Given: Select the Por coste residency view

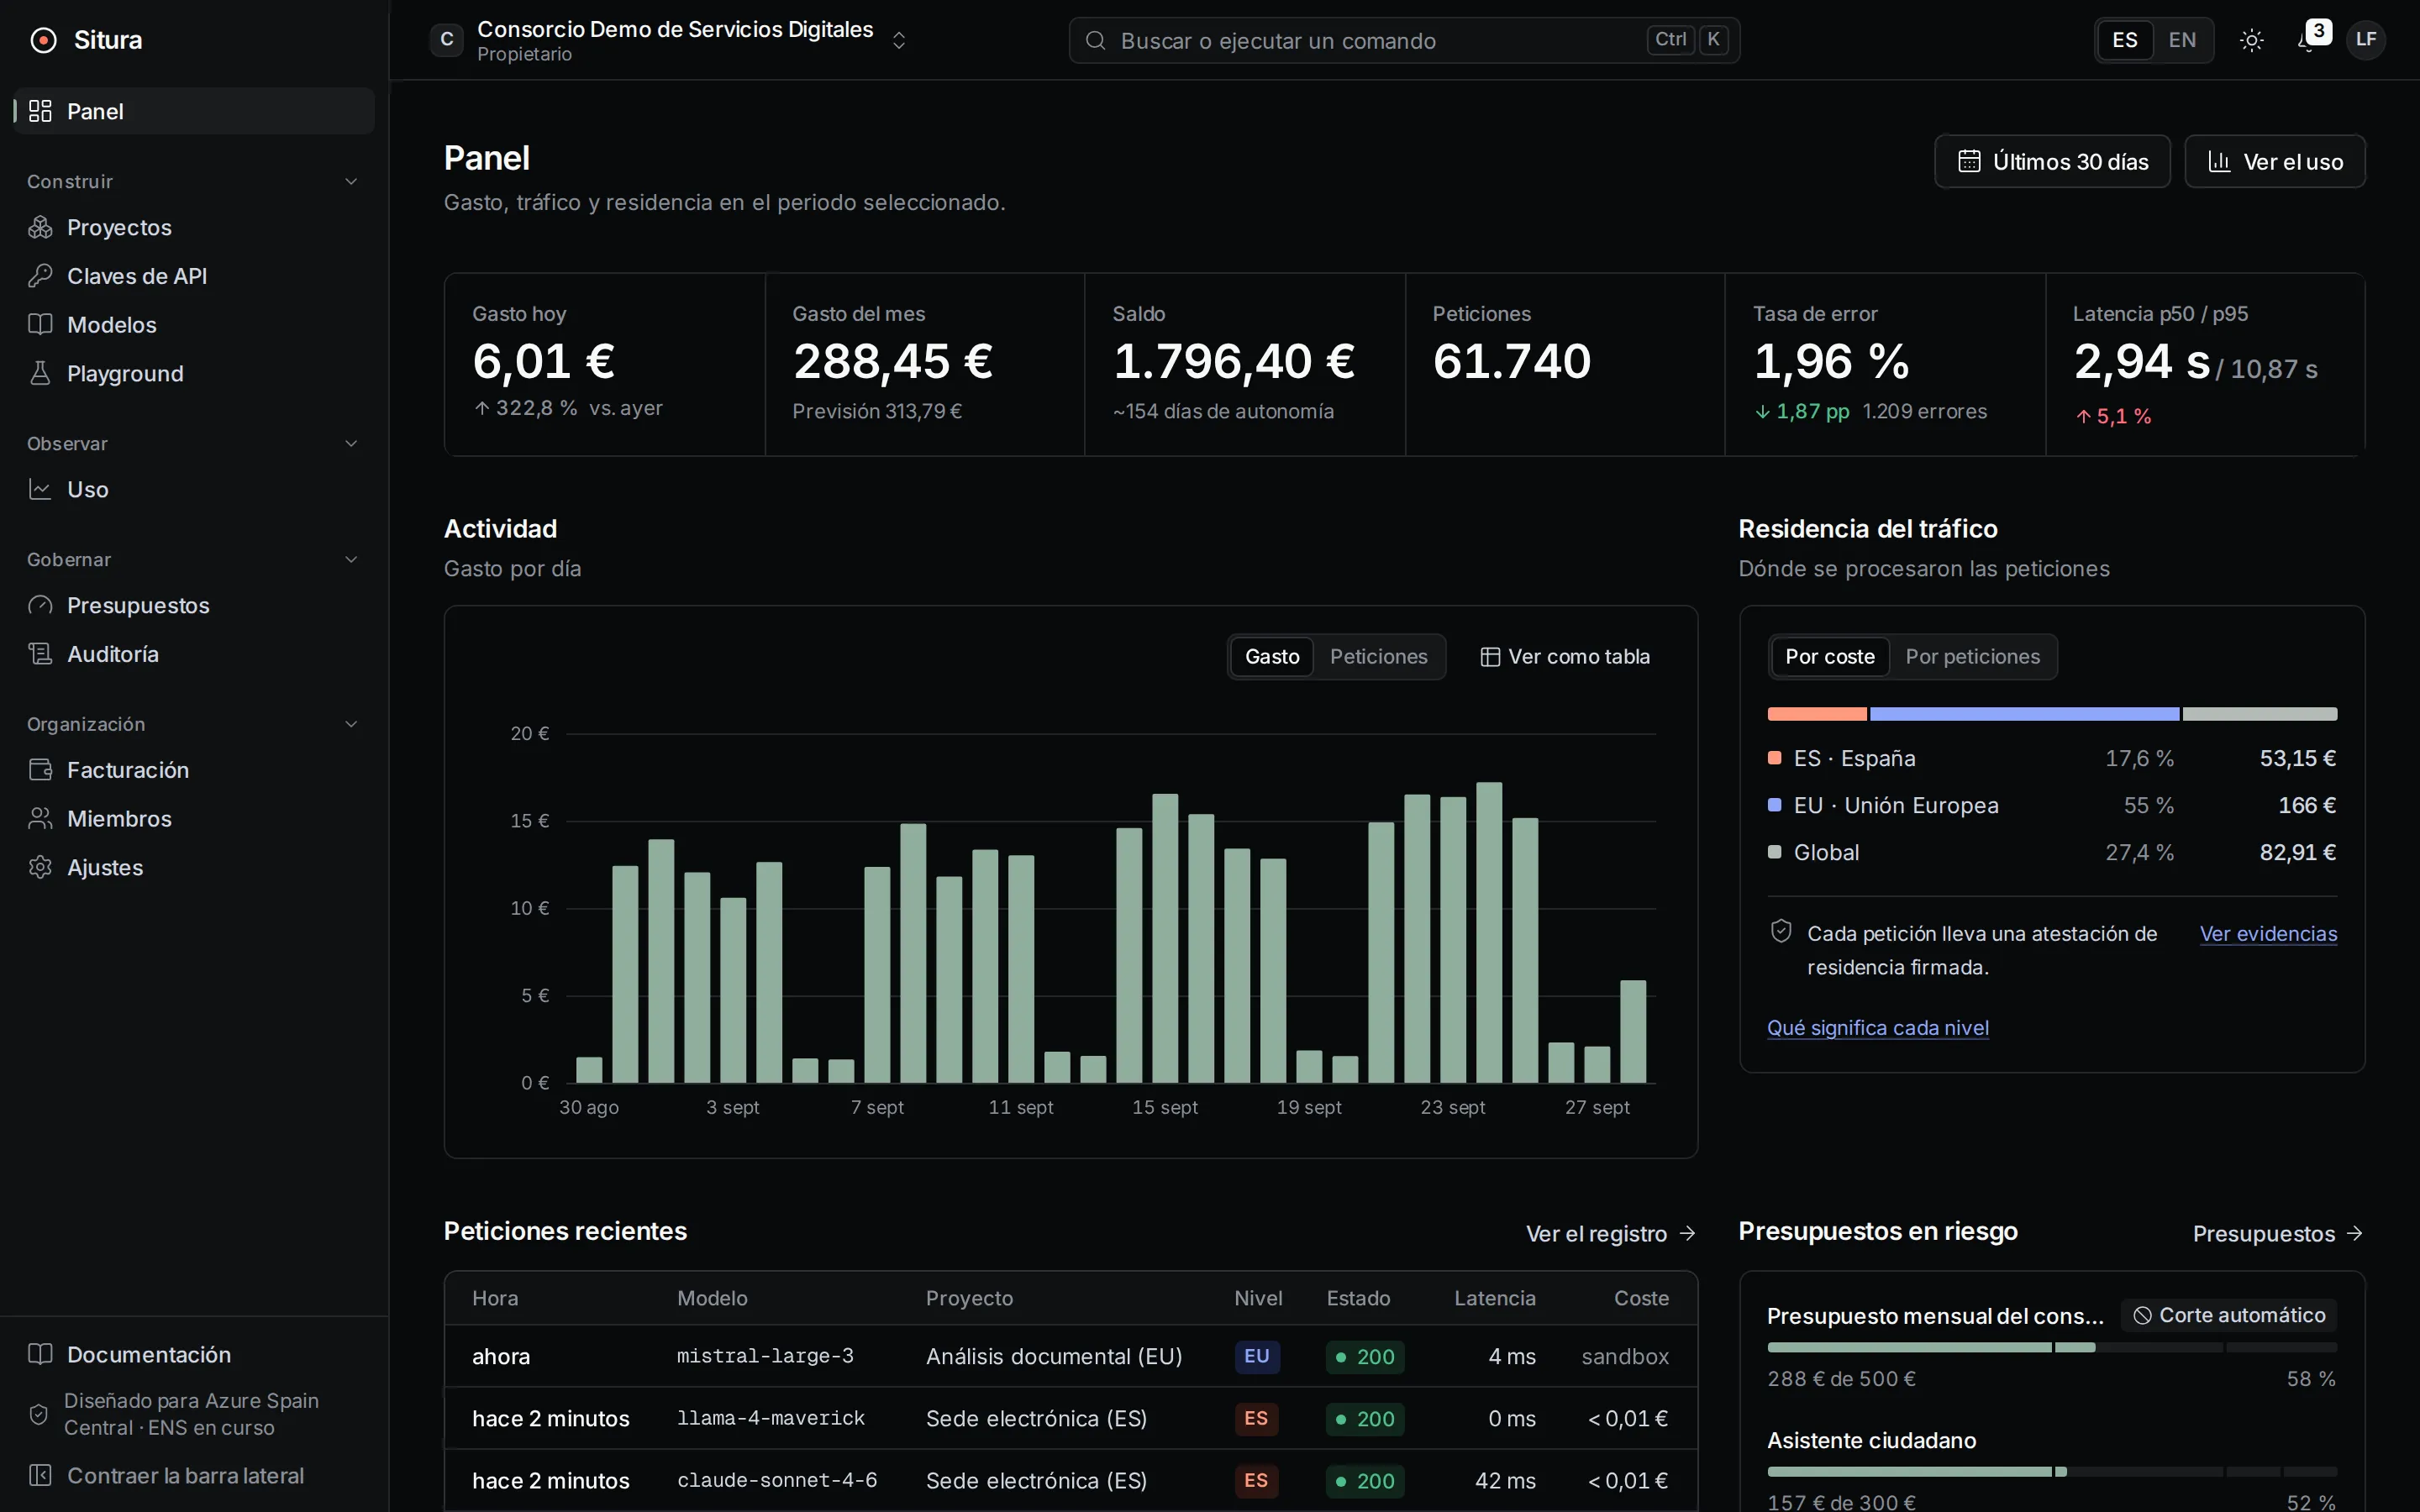Looking at the screenshot, I should (1830, 657).
